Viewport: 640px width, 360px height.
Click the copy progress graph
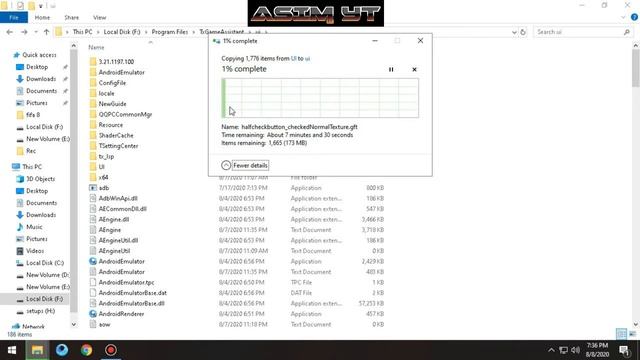tap(320, 98)
